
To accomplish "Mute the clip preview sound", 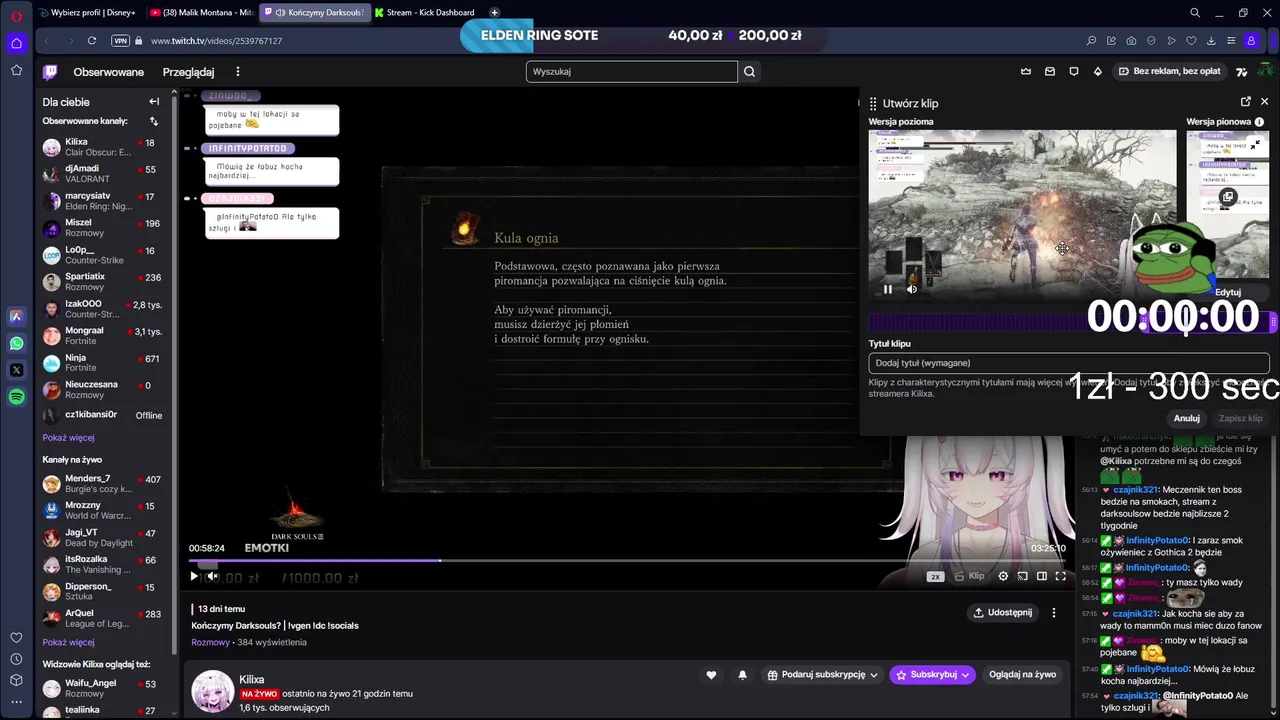I will coord(911,289).
